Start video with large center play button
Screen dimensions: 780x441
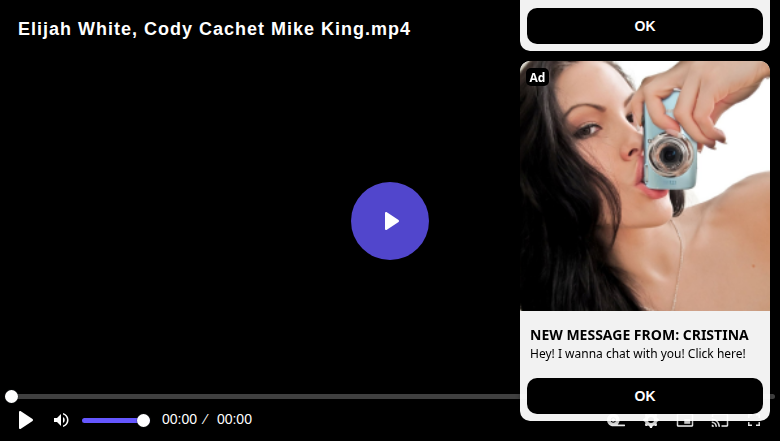390,221
